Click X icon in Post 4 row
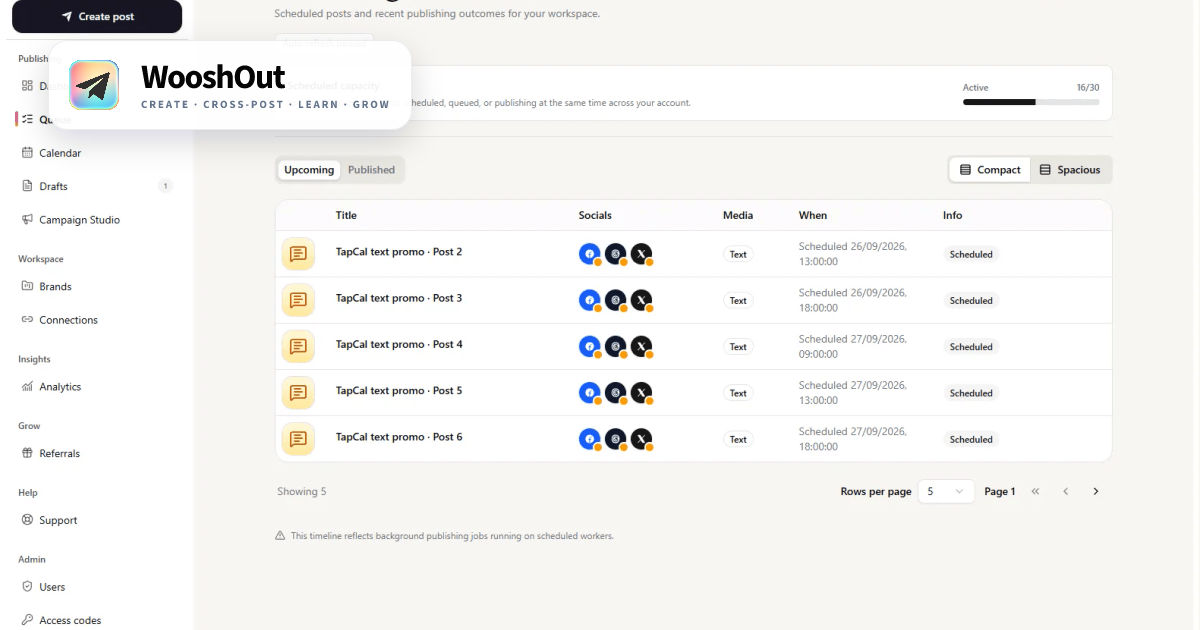1200x630 pixels. click(x=642, y=346)
